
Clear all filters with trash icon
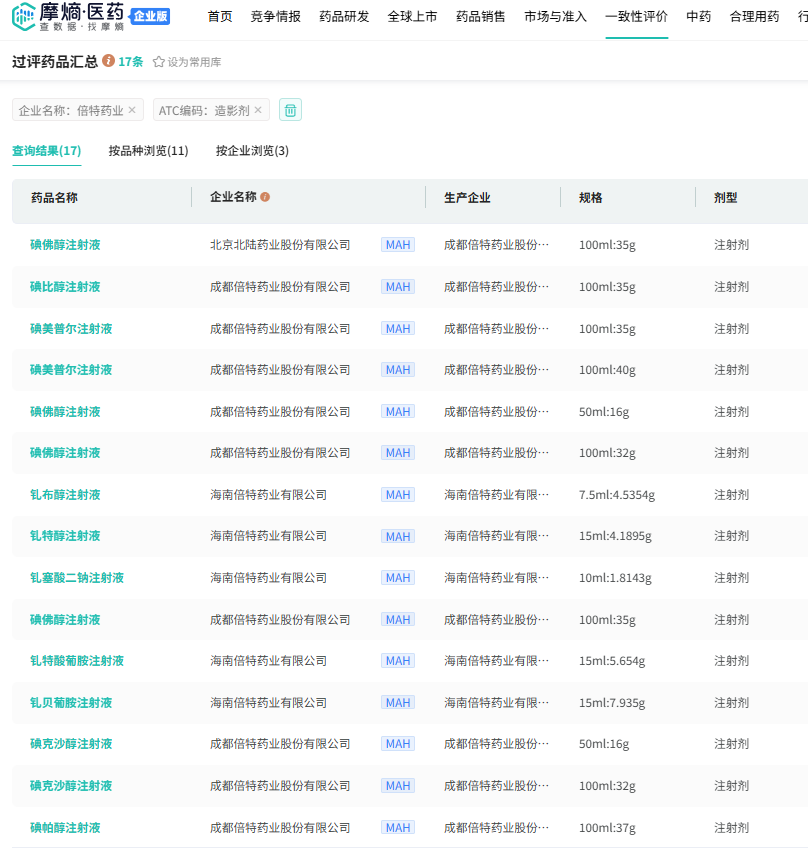coord(290,110)
